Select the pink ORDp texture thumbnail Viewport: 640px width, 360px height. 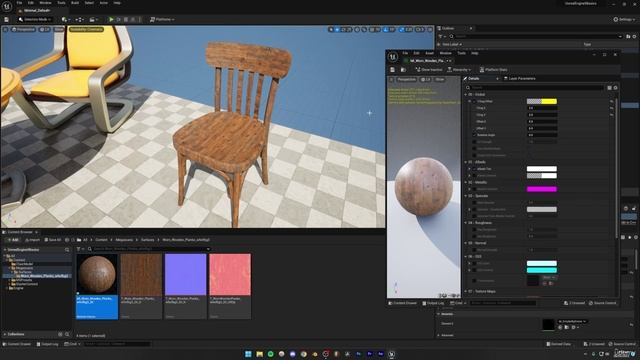[230, 274]
